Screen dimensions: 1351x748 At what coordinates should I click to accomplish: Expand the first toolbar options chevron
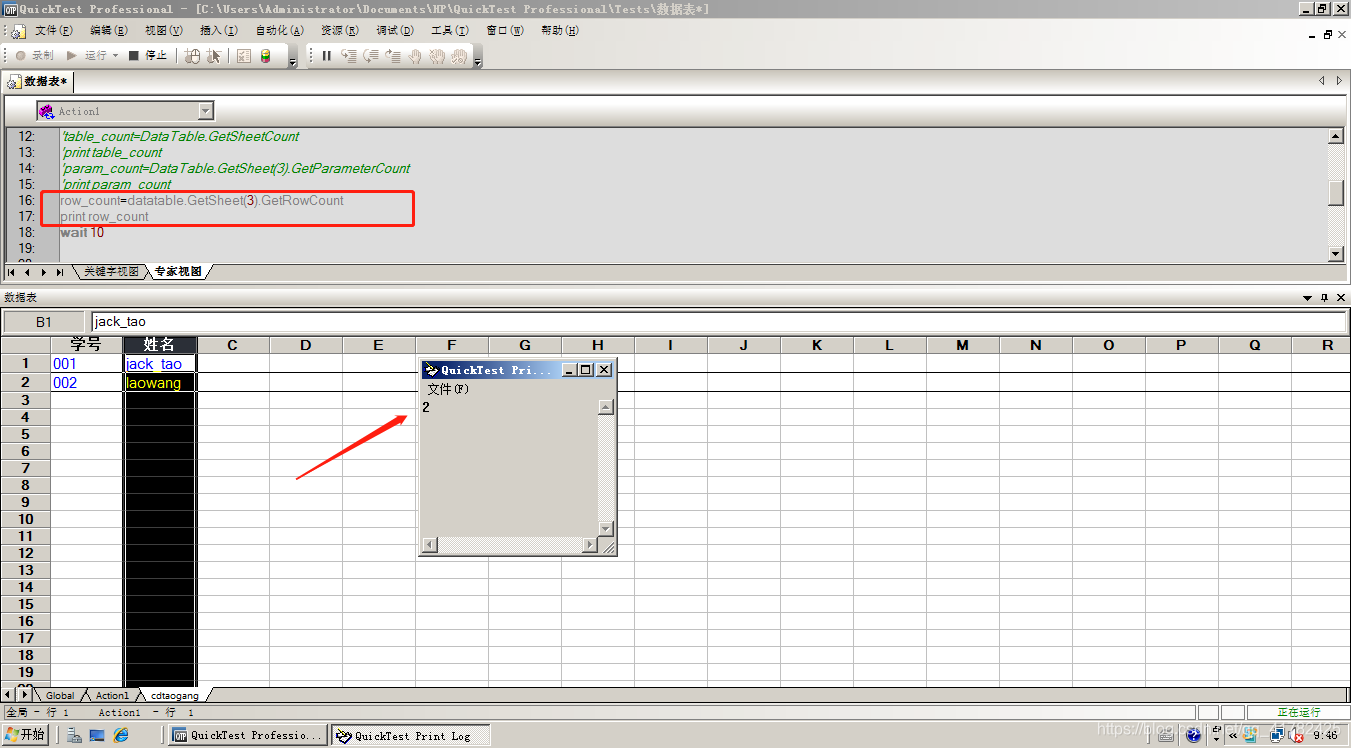click(293, 61)
